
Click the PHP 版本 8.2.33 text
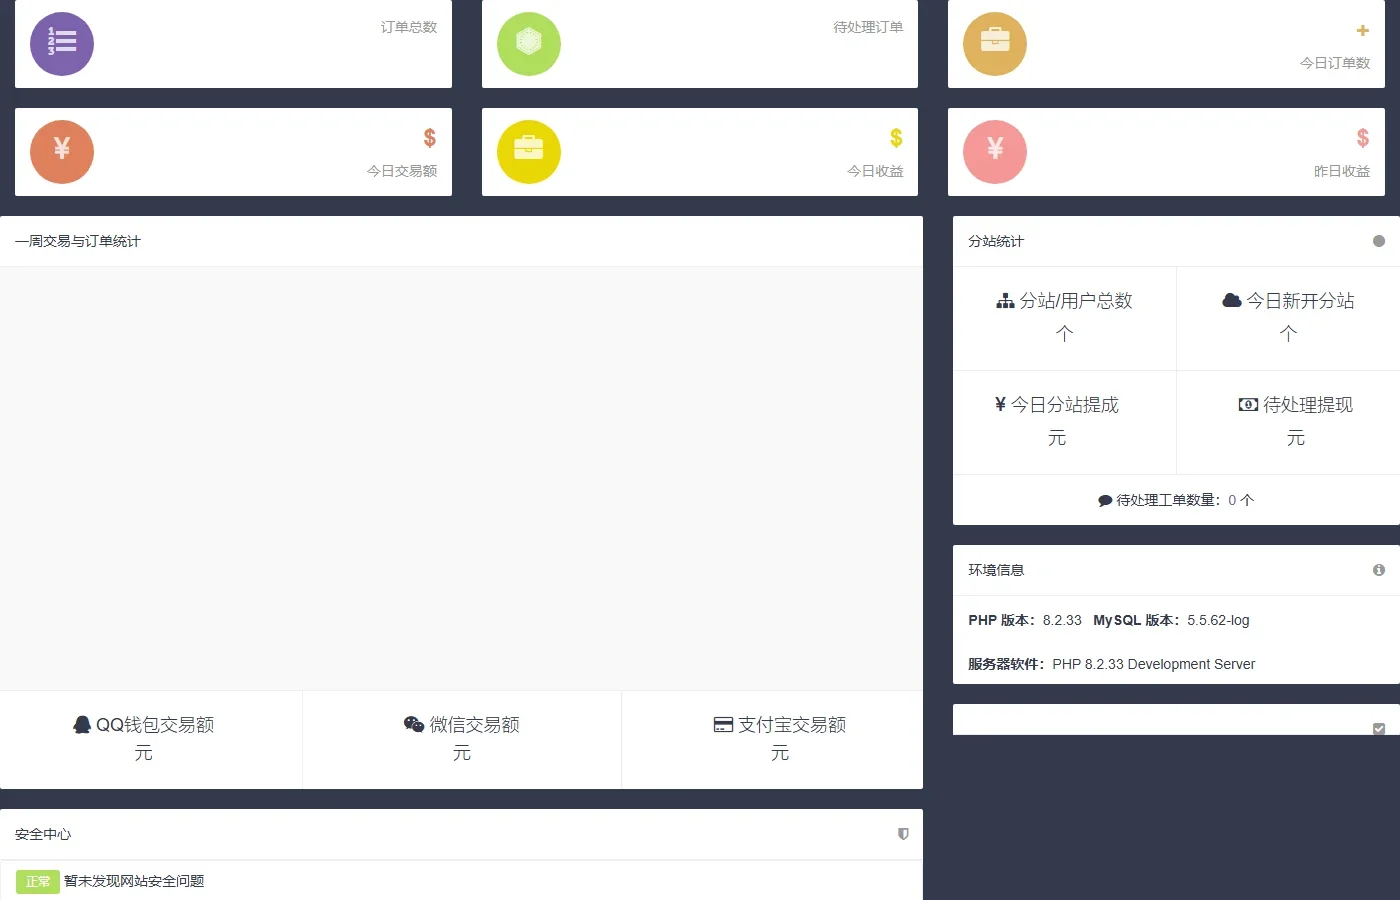coord(1025,620)
